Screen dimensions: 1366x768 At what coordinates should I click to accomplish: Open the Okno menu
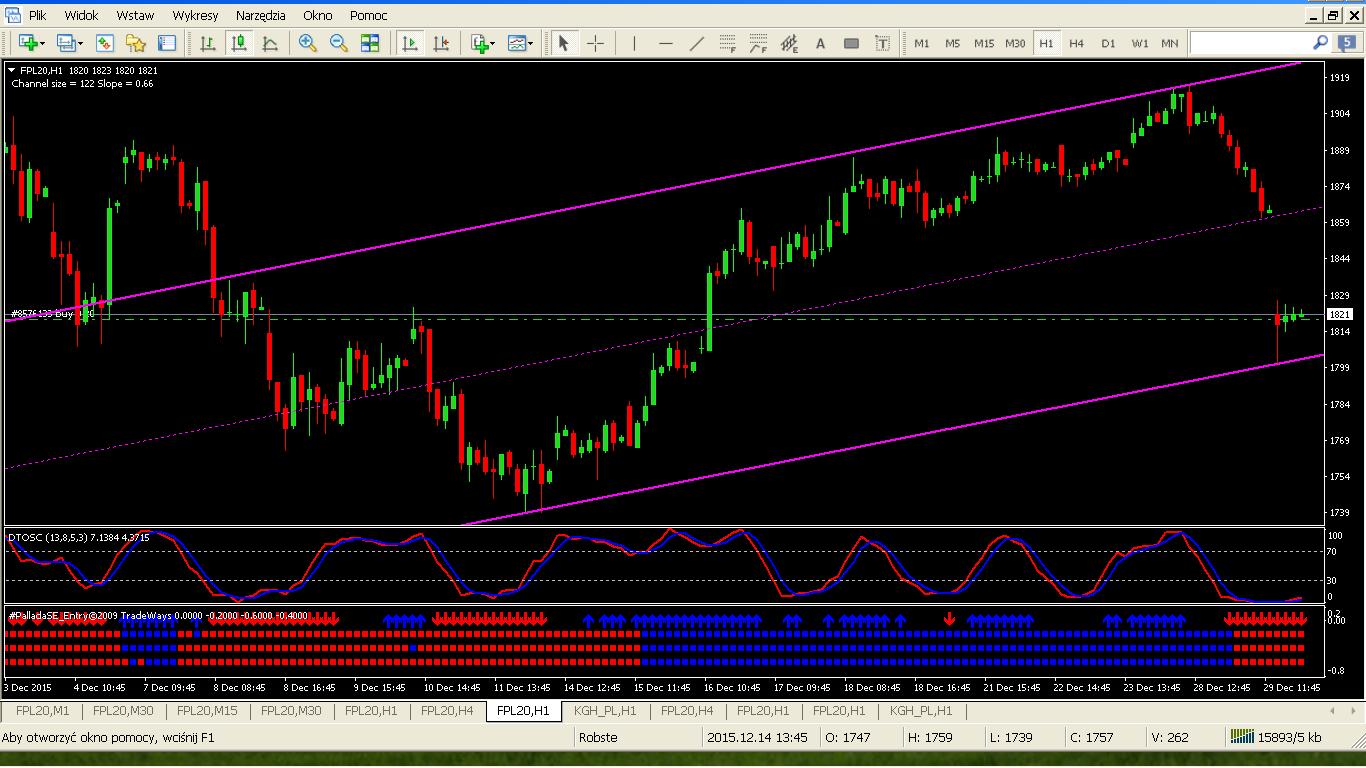[x=318, y=15]
